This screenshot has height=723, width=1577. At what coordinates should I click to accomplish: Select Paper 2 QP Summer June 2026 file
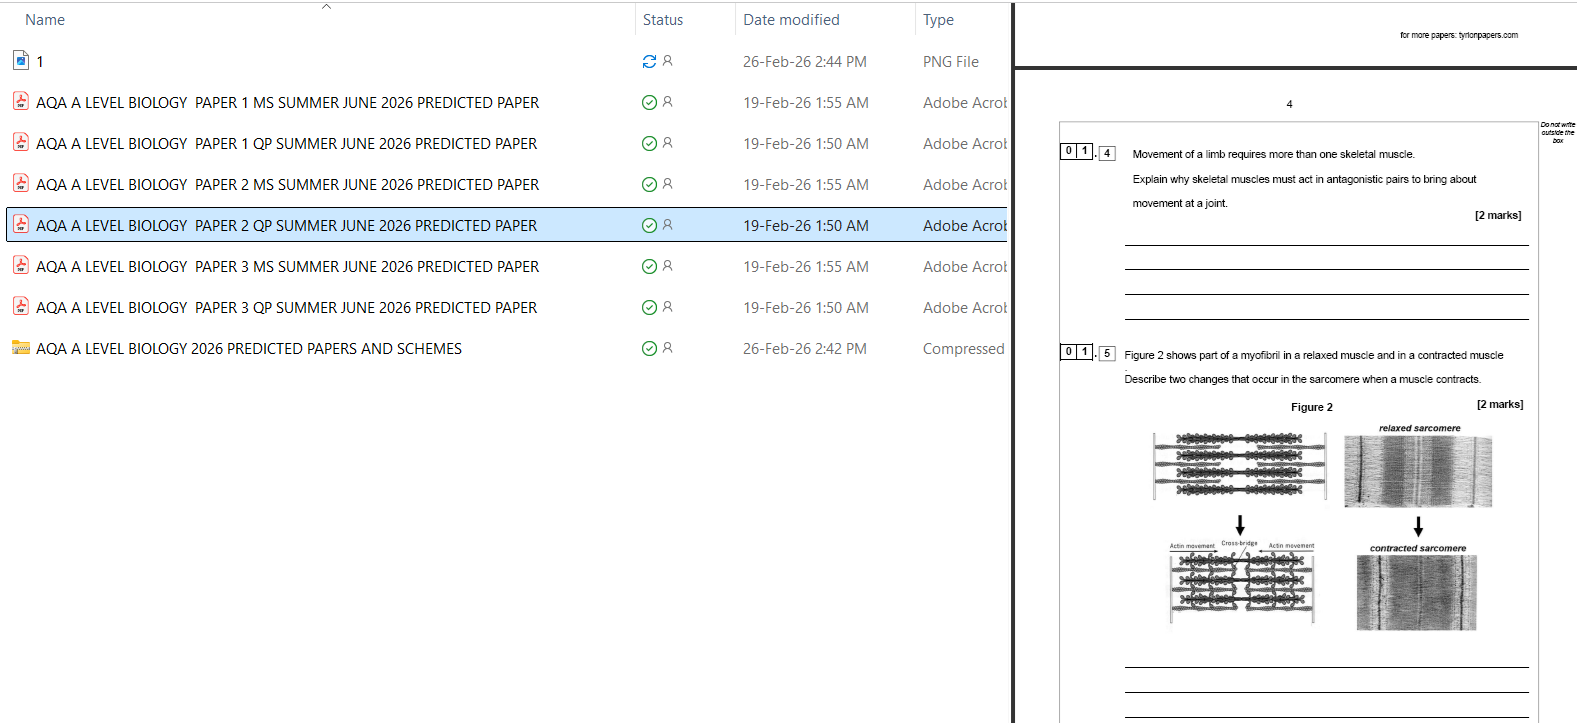click(x=286, y=226)
